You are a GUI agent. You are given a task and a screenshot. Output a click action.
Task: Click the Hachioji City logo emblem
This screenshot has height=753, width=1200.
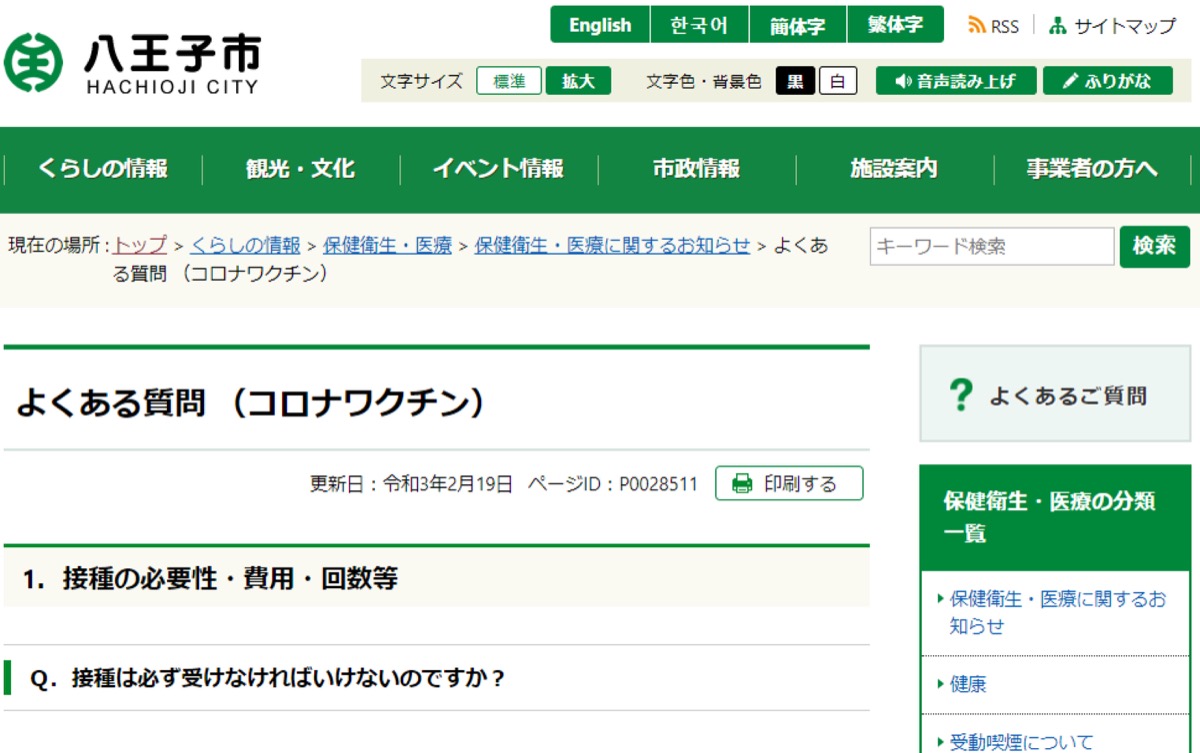pos(34,63)
